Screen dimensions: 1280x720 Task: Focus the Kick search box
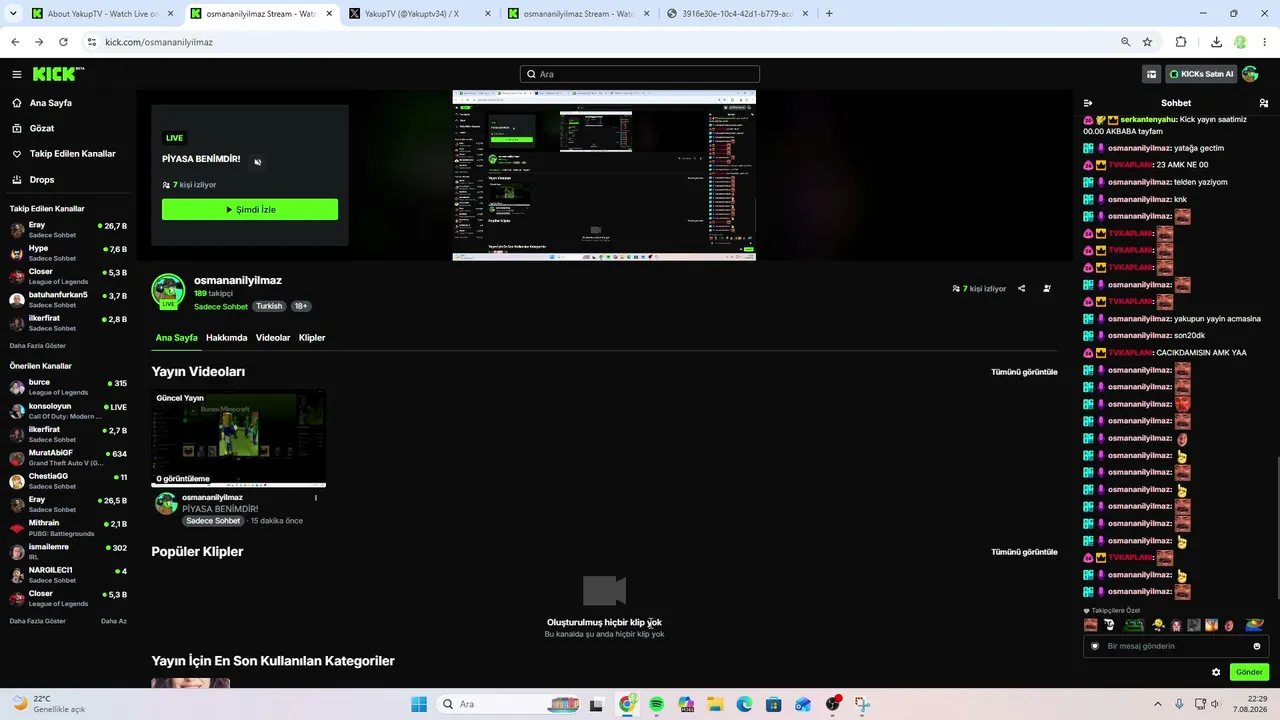[640, 74]
